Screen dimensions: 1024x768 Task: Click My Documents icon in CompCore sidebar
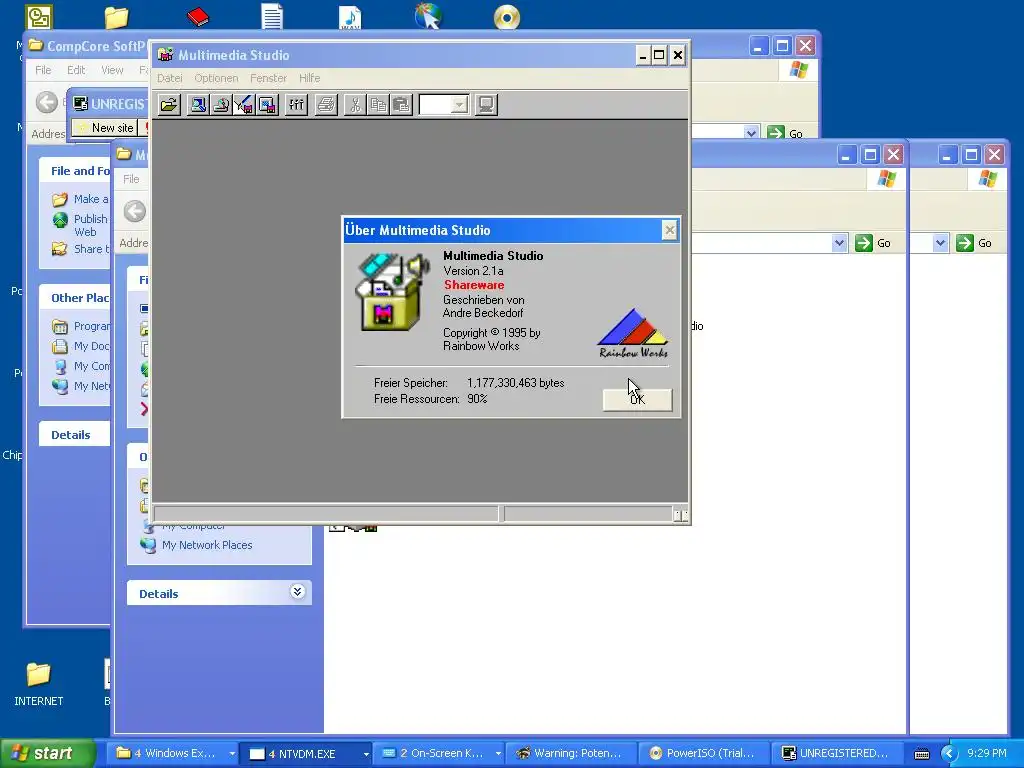coord(60,346)
